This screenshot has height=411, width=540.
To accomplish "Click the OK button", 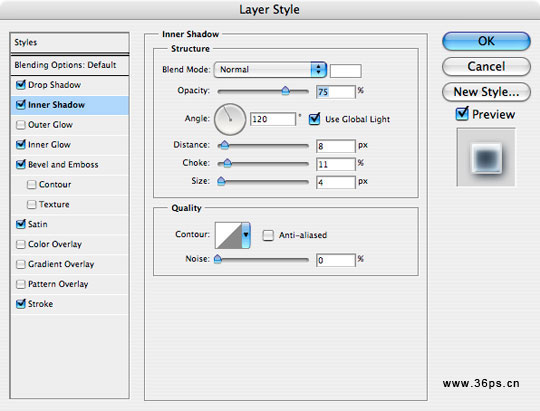I will tap(486, 41).
